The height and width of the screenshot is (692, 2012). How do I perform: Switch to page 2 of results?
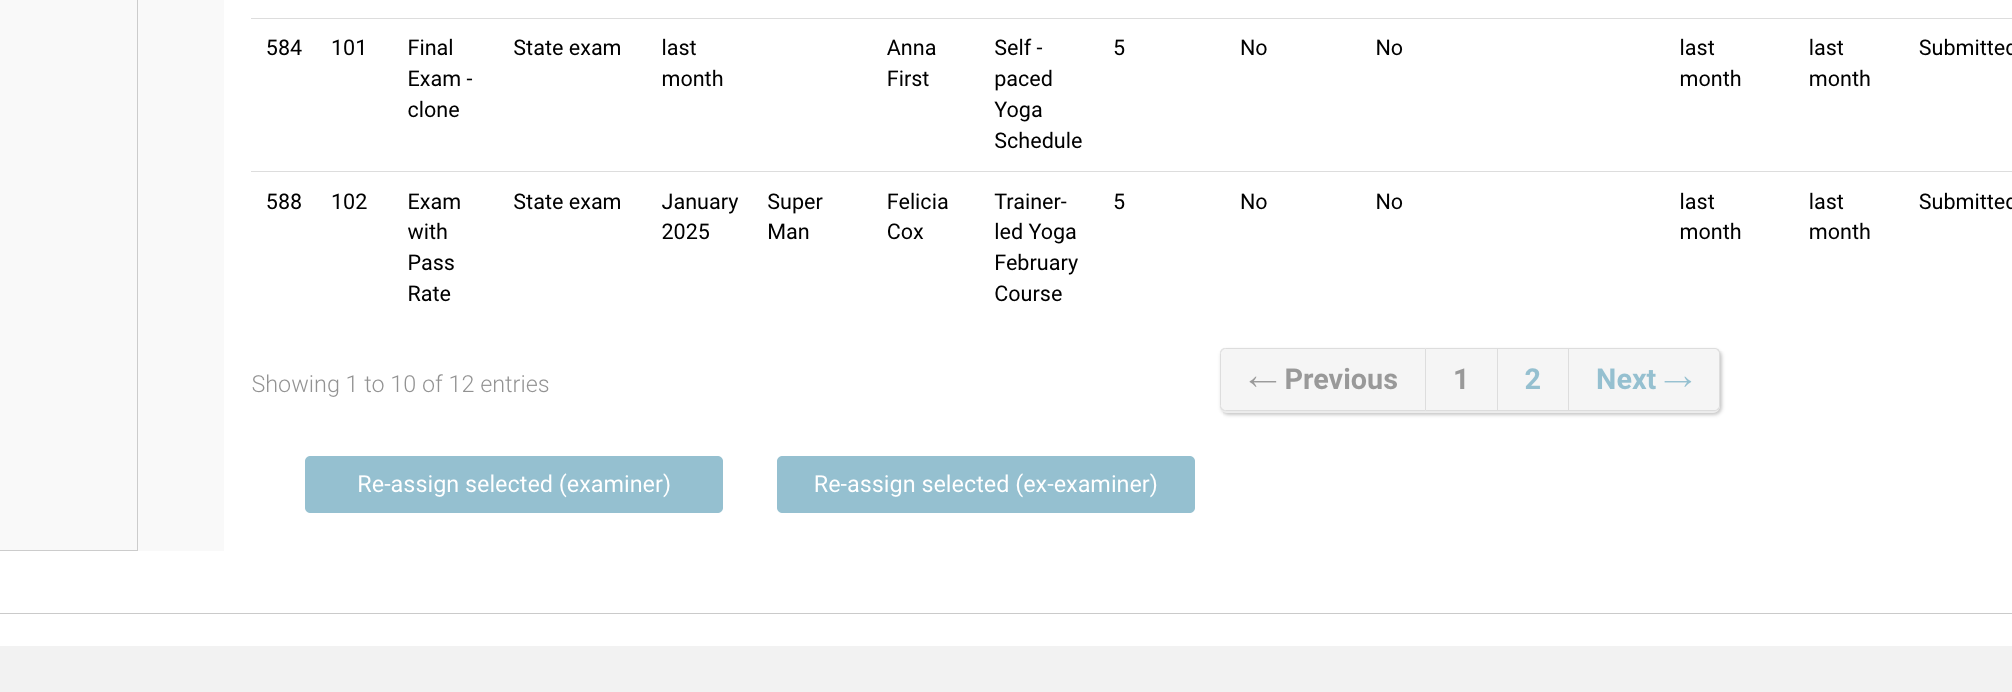1532,380
